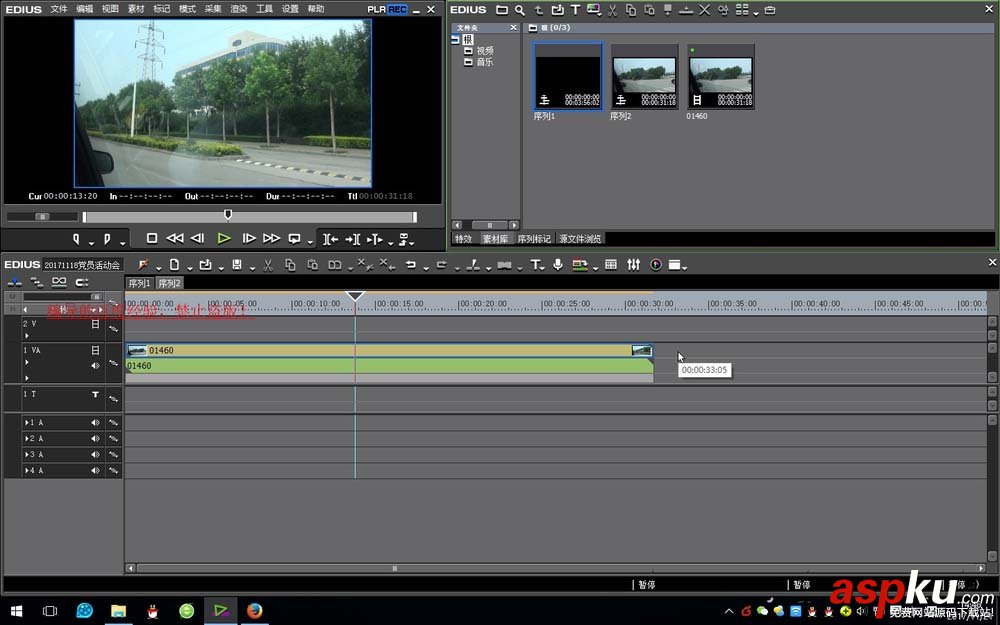Select 01460 video clip on 1 VA track
This screenshot has height=625, width=1000.
389,350
